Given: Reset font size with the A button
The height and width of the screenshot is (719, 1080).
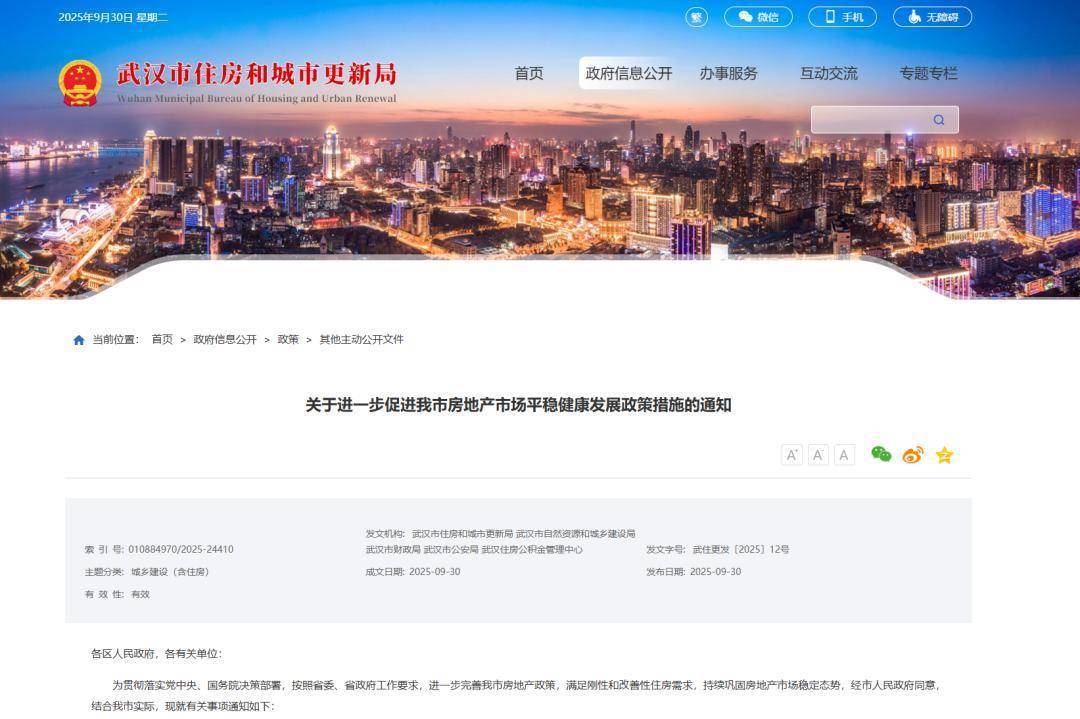Looking at the screenshot, I should click(x=843, y=454).
